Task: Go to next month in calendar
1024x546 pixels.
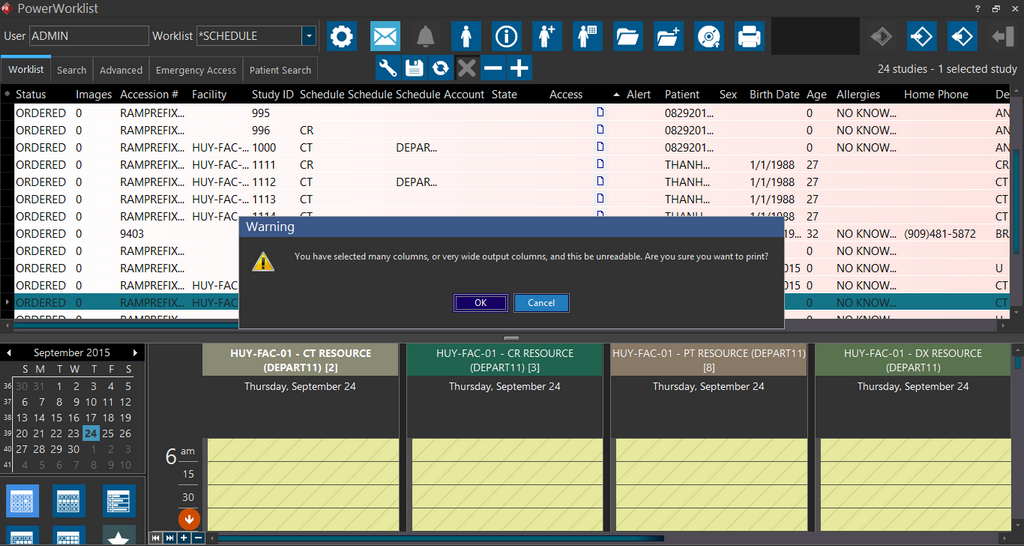Action: (x=136, y=353)
